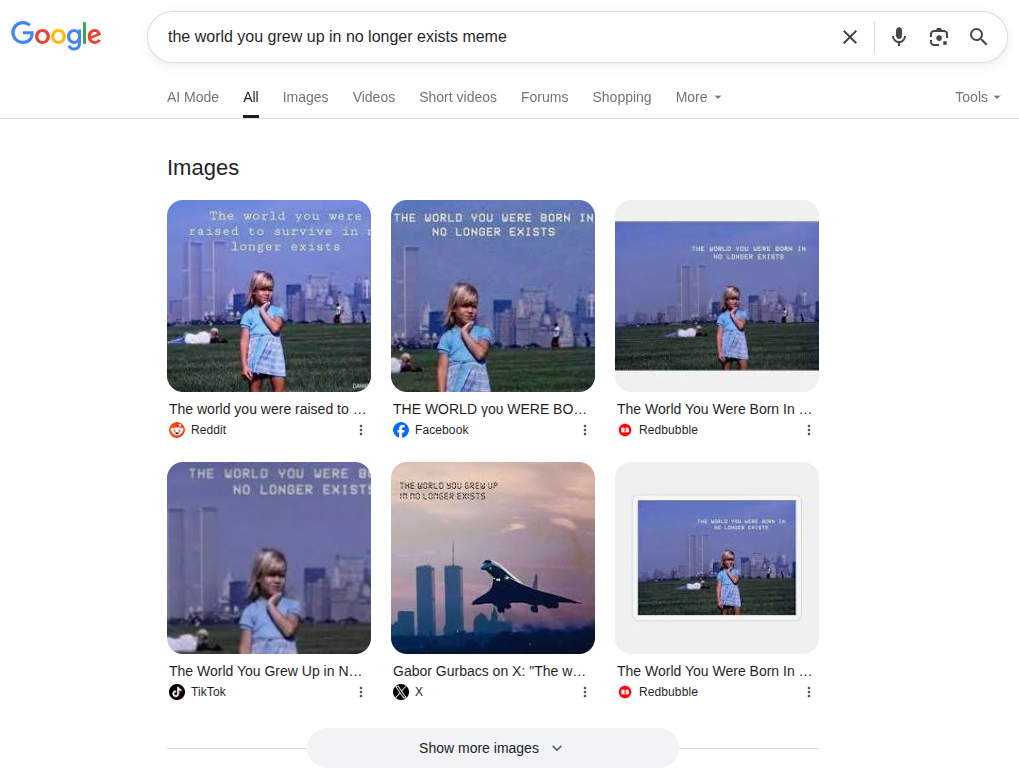Viewport: 1019px width, 779px height.
Task: Click 'The World You Grew Up in N...' title
Action: point(266,670)
